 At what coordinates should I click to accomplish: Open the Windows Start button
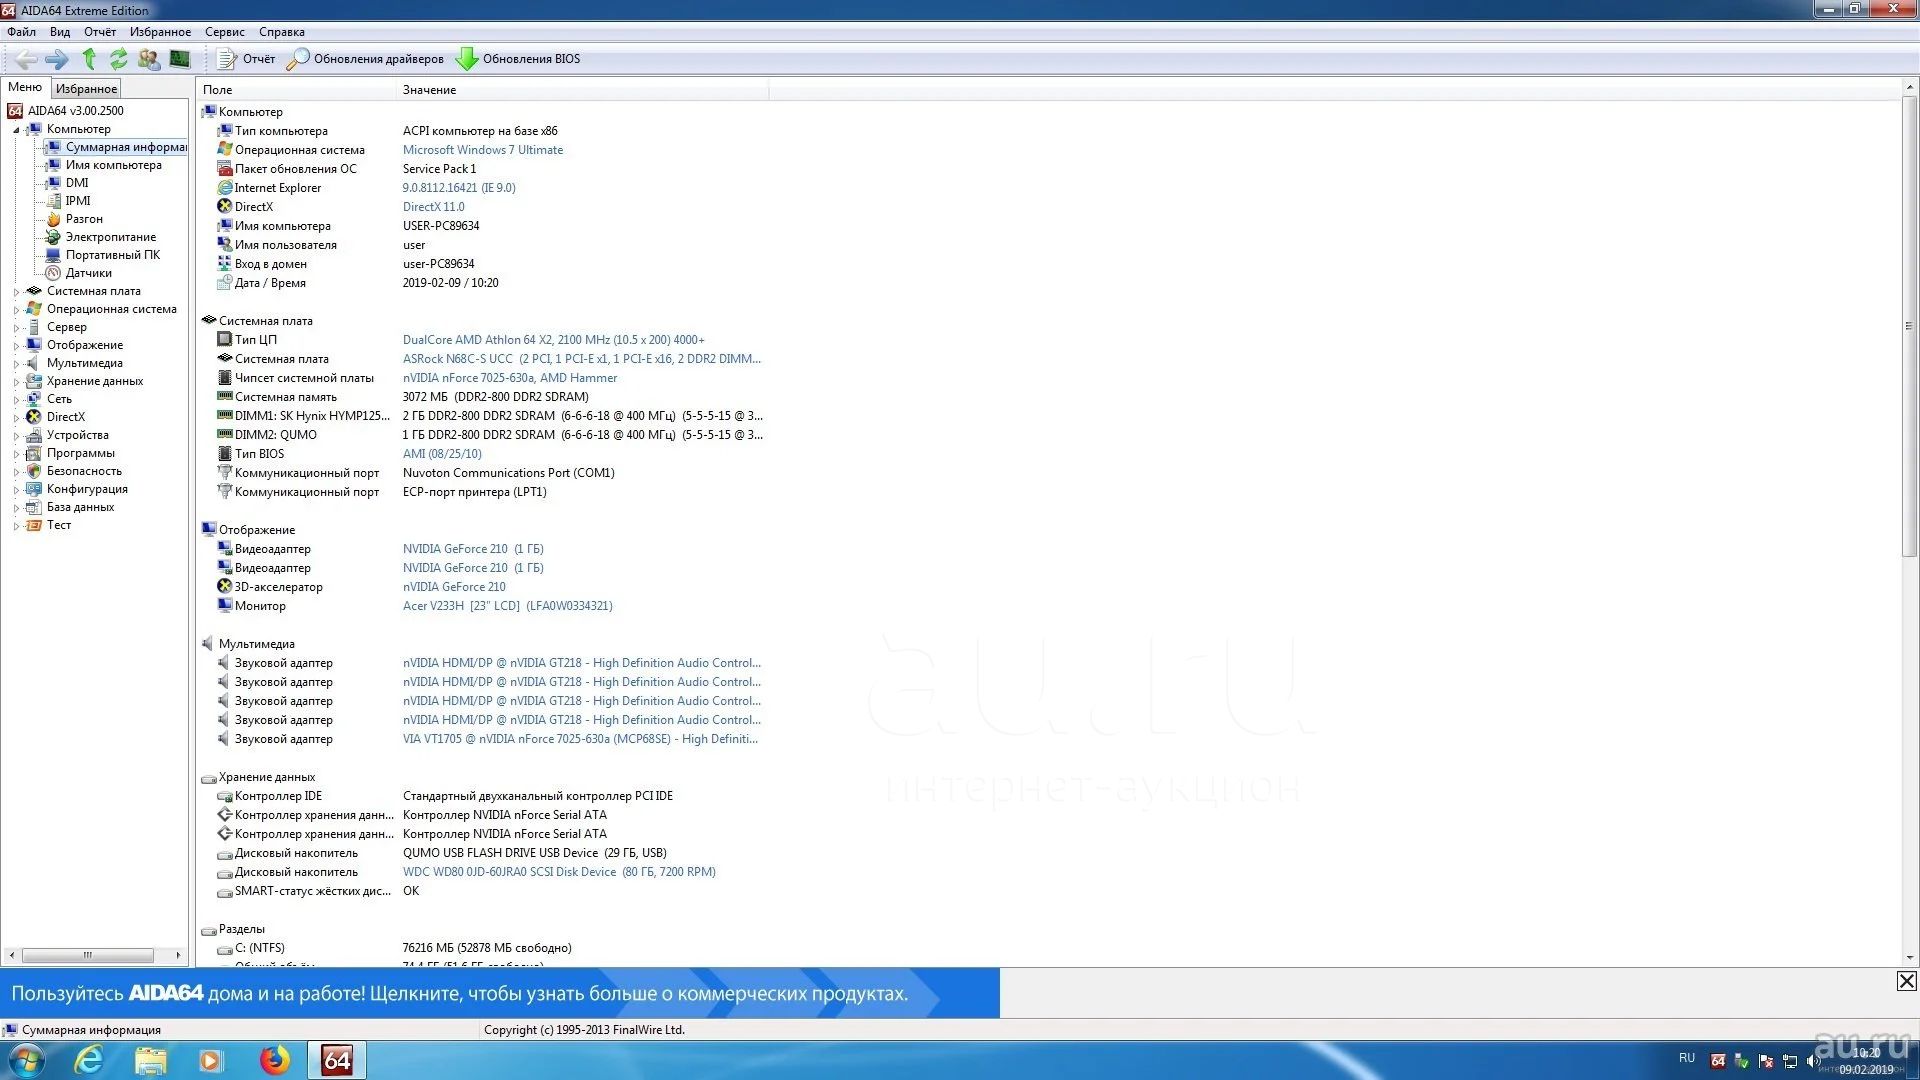pyautogui.click(x=26, y=1060)
